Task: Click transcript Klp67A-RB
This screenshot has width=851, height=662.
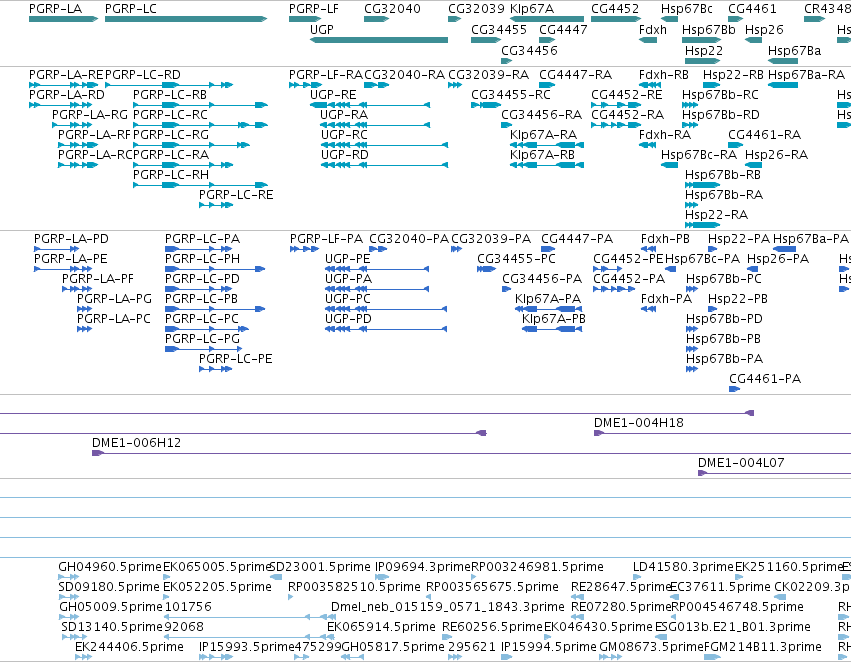Action: point(547,165)
